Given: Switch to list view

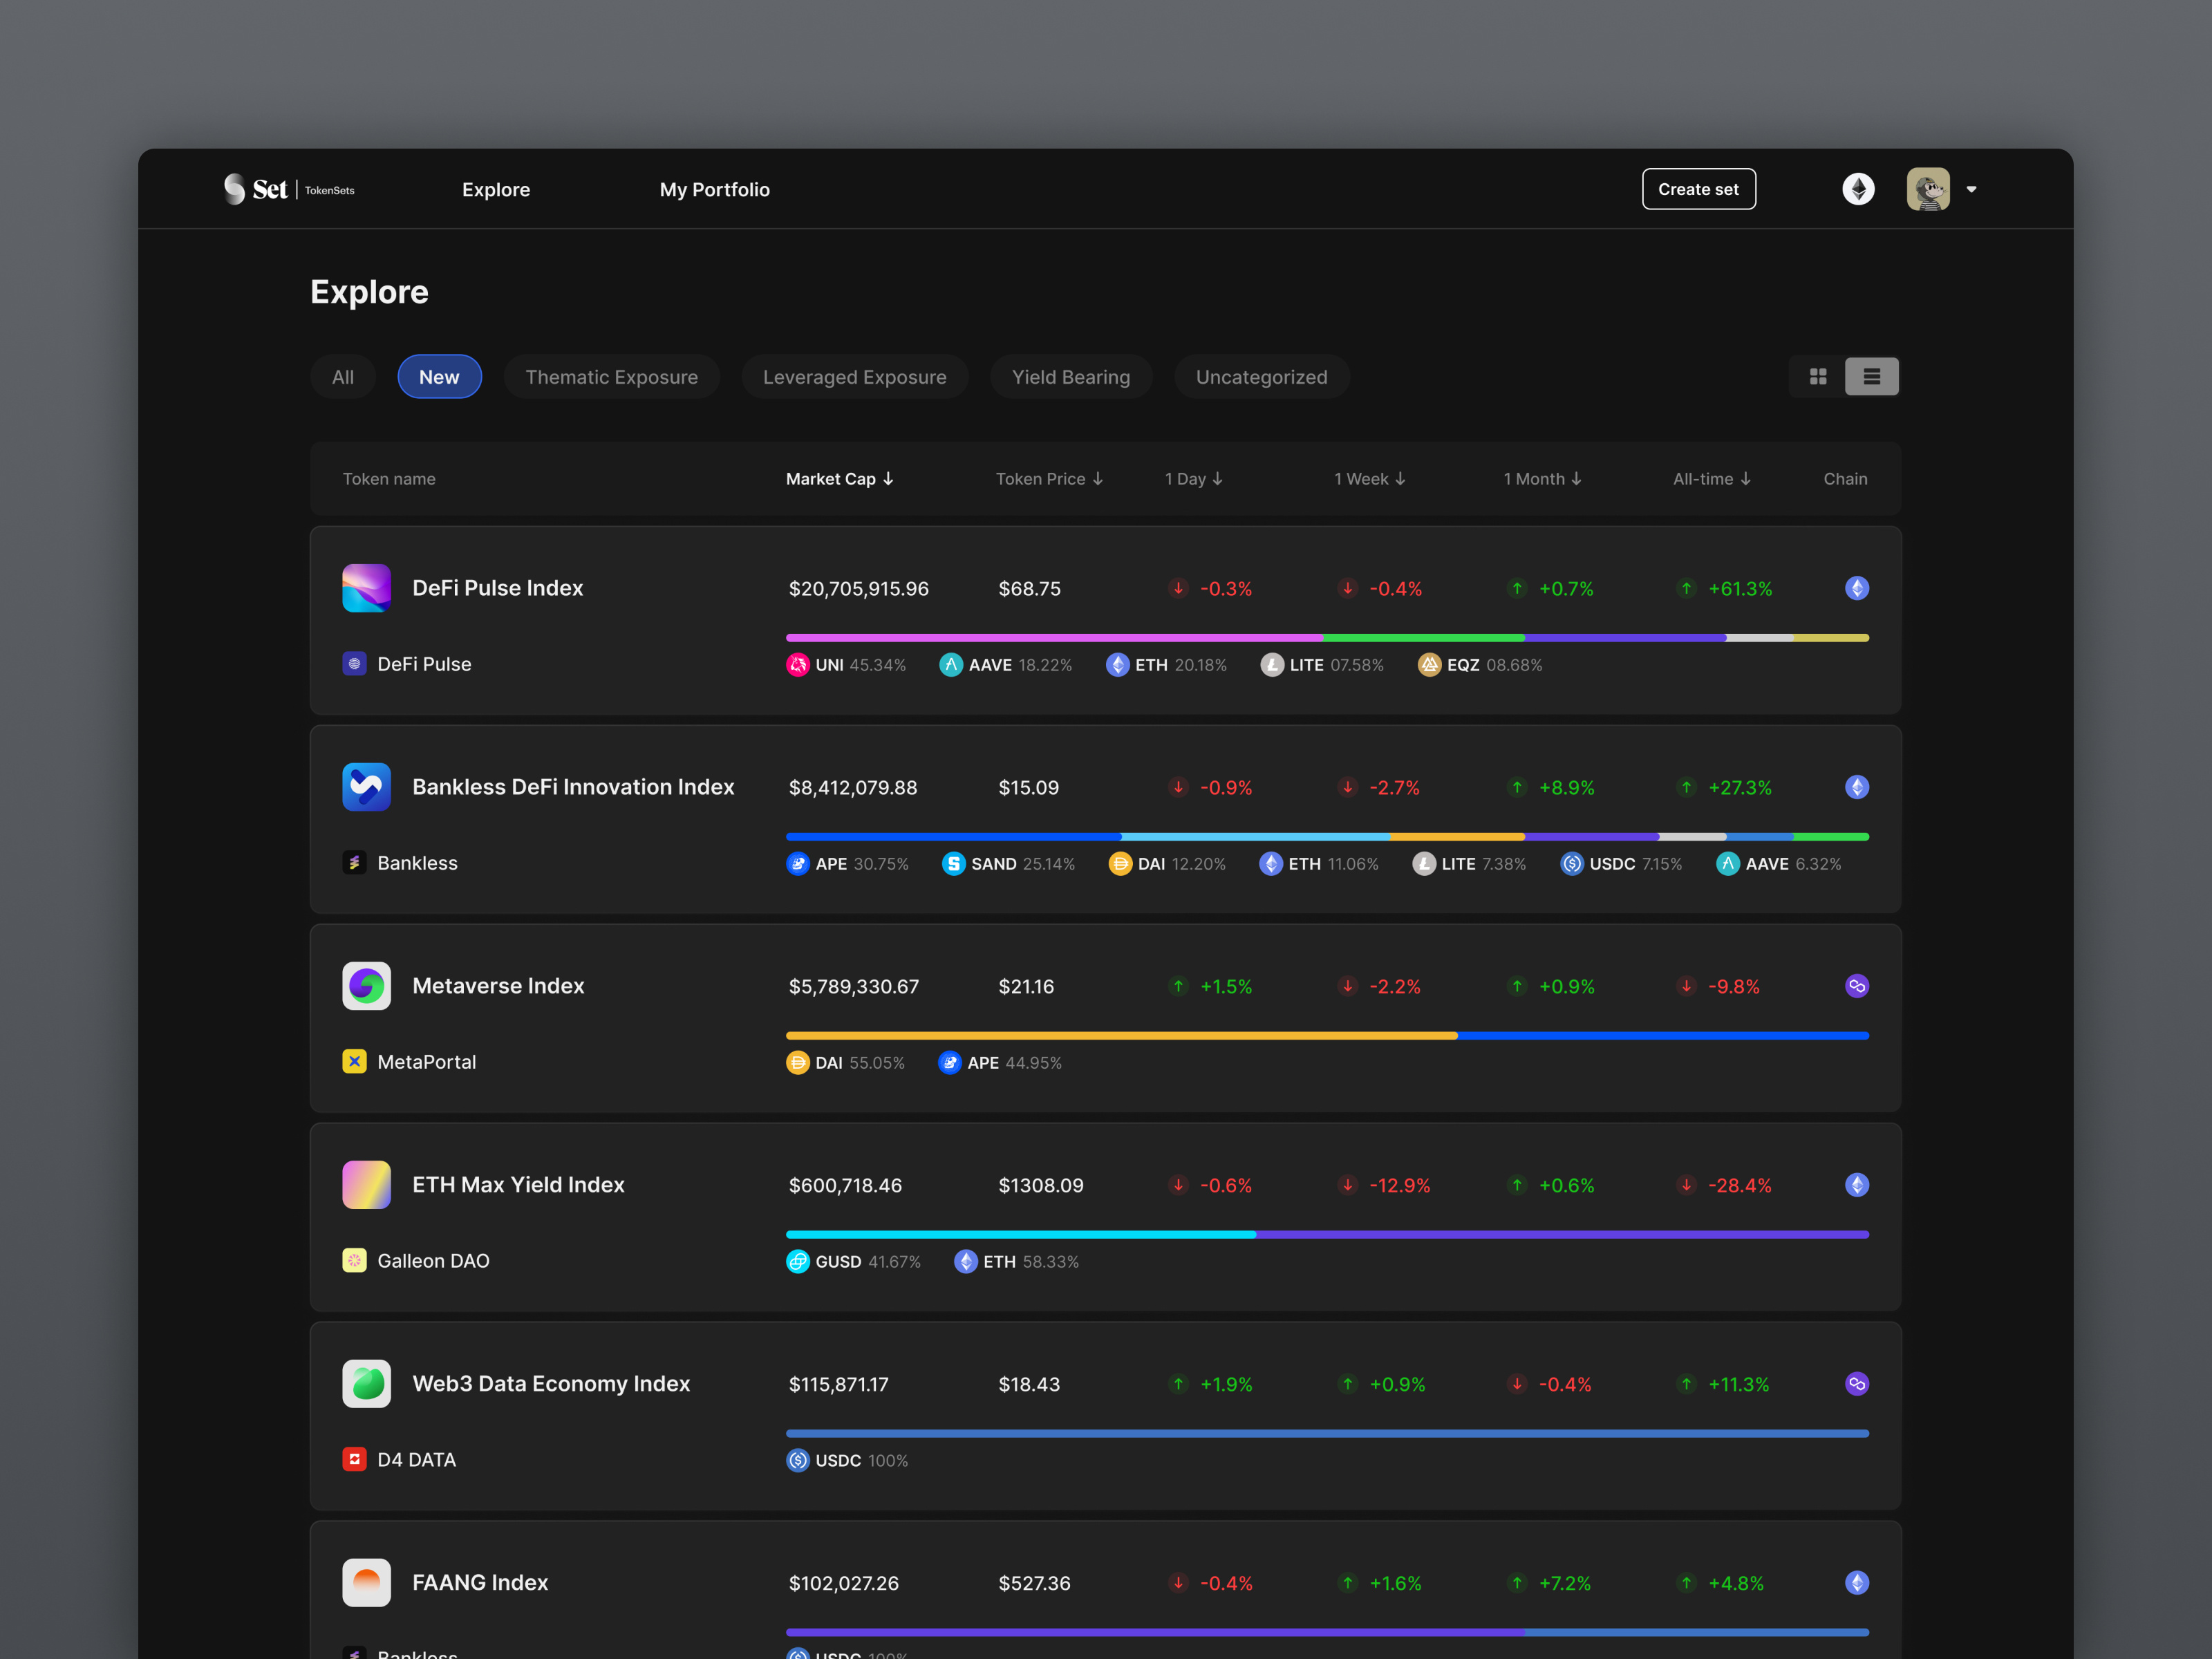Looking at the screenshot, I should tap(1872, 377).
